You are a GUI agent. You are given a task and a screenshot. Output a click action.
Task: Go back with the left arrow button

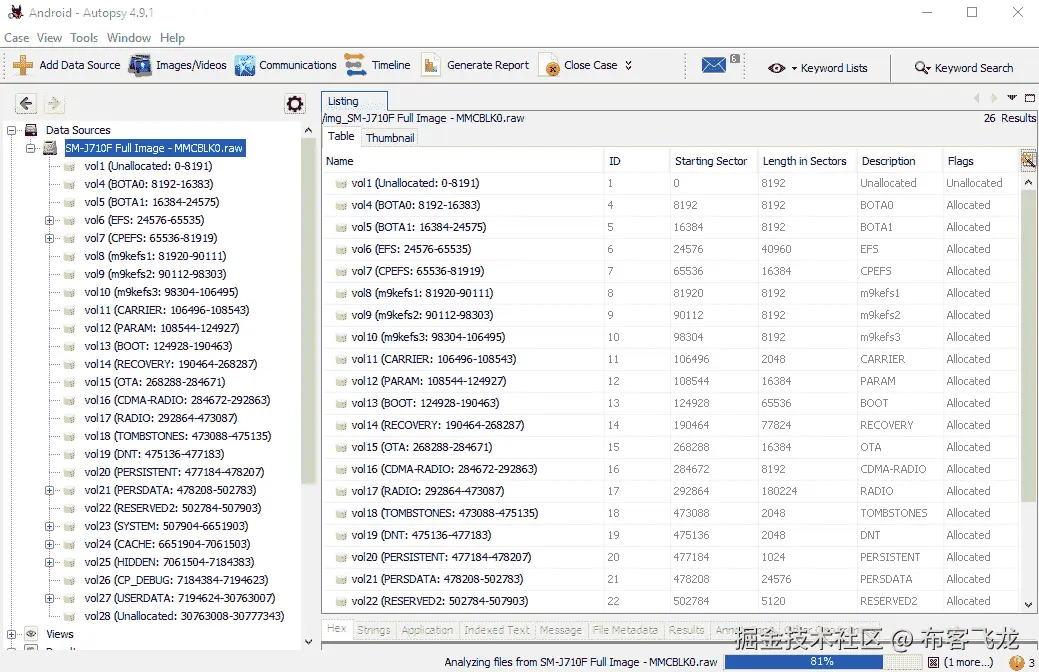click(x=26, y=103)
